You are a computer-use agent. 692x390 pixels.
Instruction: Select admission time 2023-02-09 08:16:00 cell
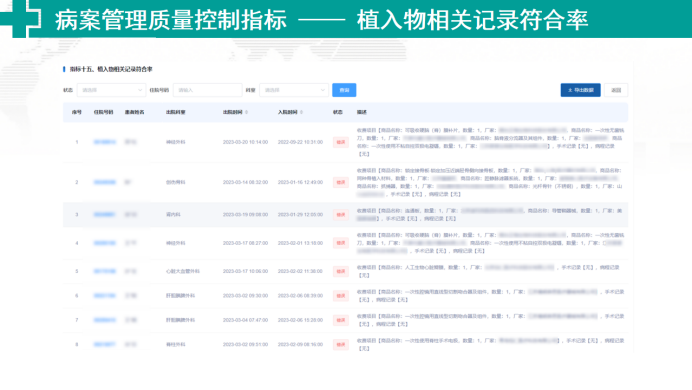(x=300, y=344)
